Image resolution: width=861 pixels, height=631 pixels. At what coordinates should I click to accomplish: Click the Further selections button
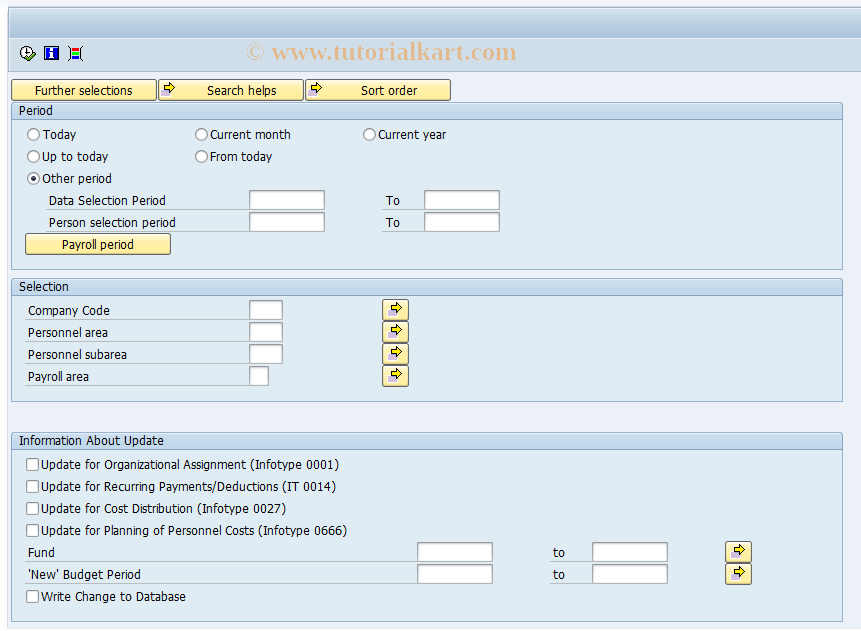83,89
